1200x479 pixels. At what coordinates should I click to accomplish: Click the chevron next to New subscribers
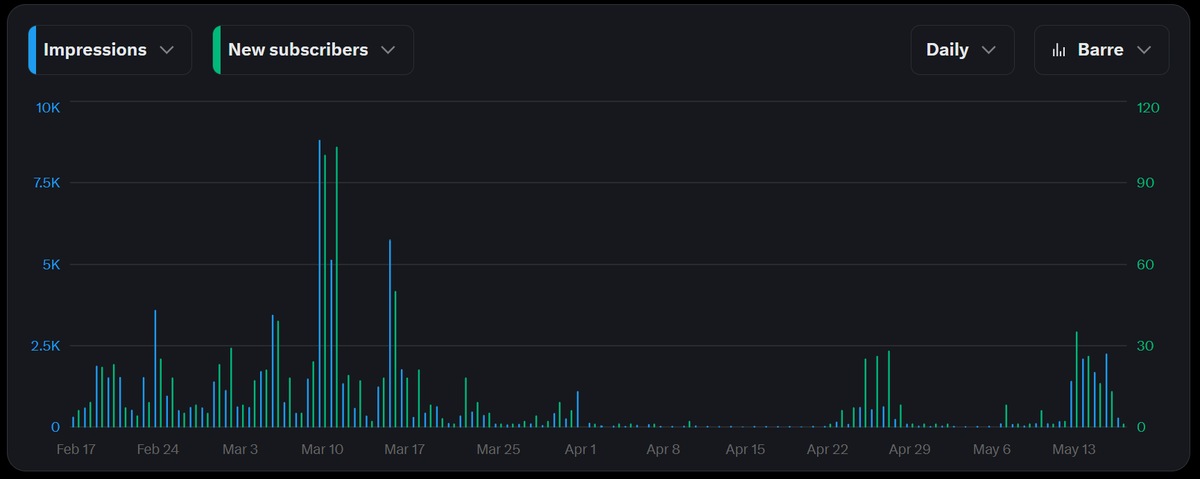tap(388, 50)
